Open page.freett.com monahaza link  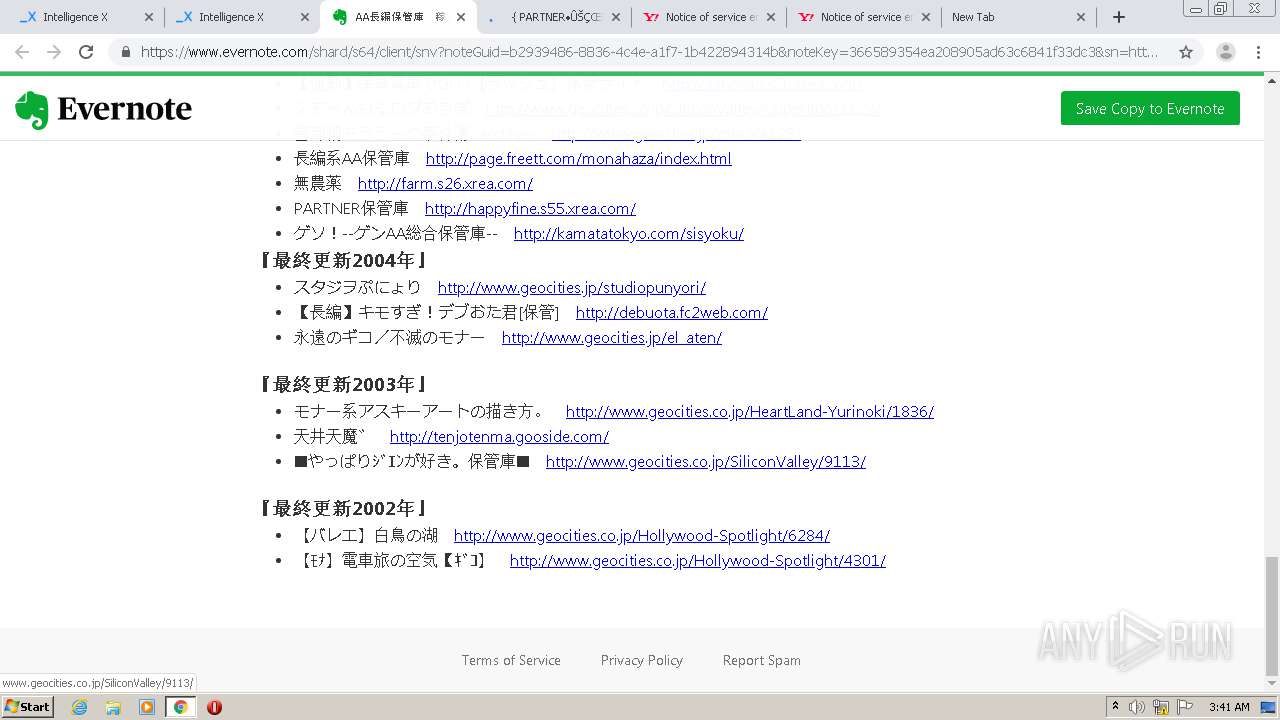pos(578,158)
